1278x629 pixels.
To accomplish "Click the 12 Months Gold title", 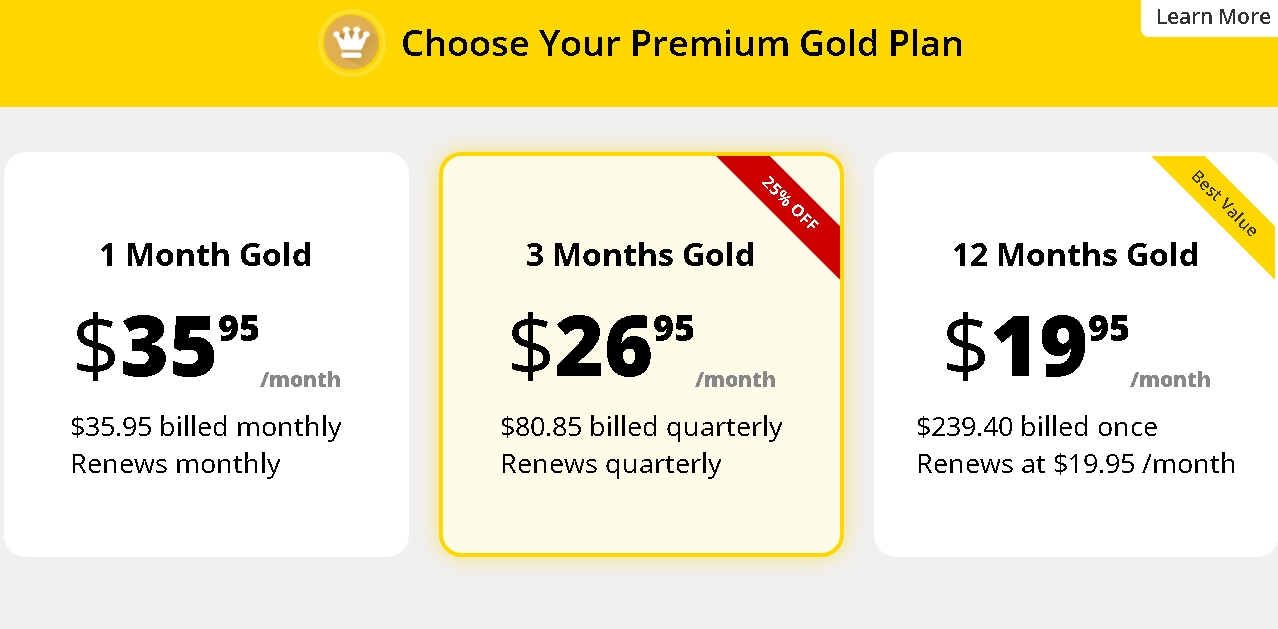I will point(1075,255).
